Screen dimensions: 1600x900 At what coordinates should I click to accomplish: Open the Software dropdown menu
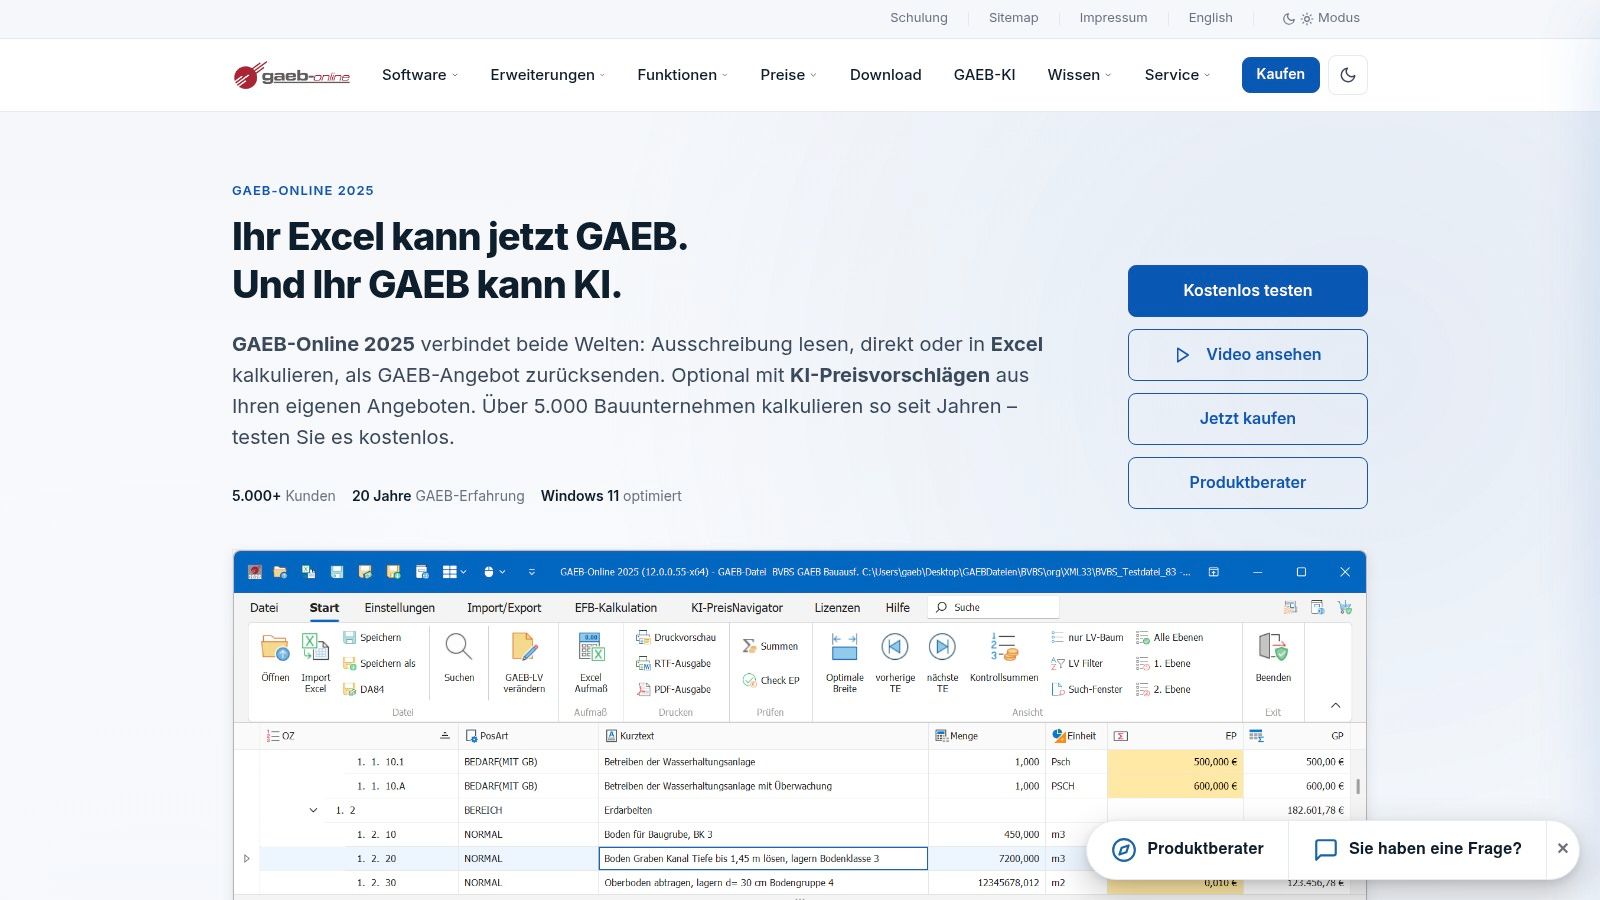pos(420,75)
